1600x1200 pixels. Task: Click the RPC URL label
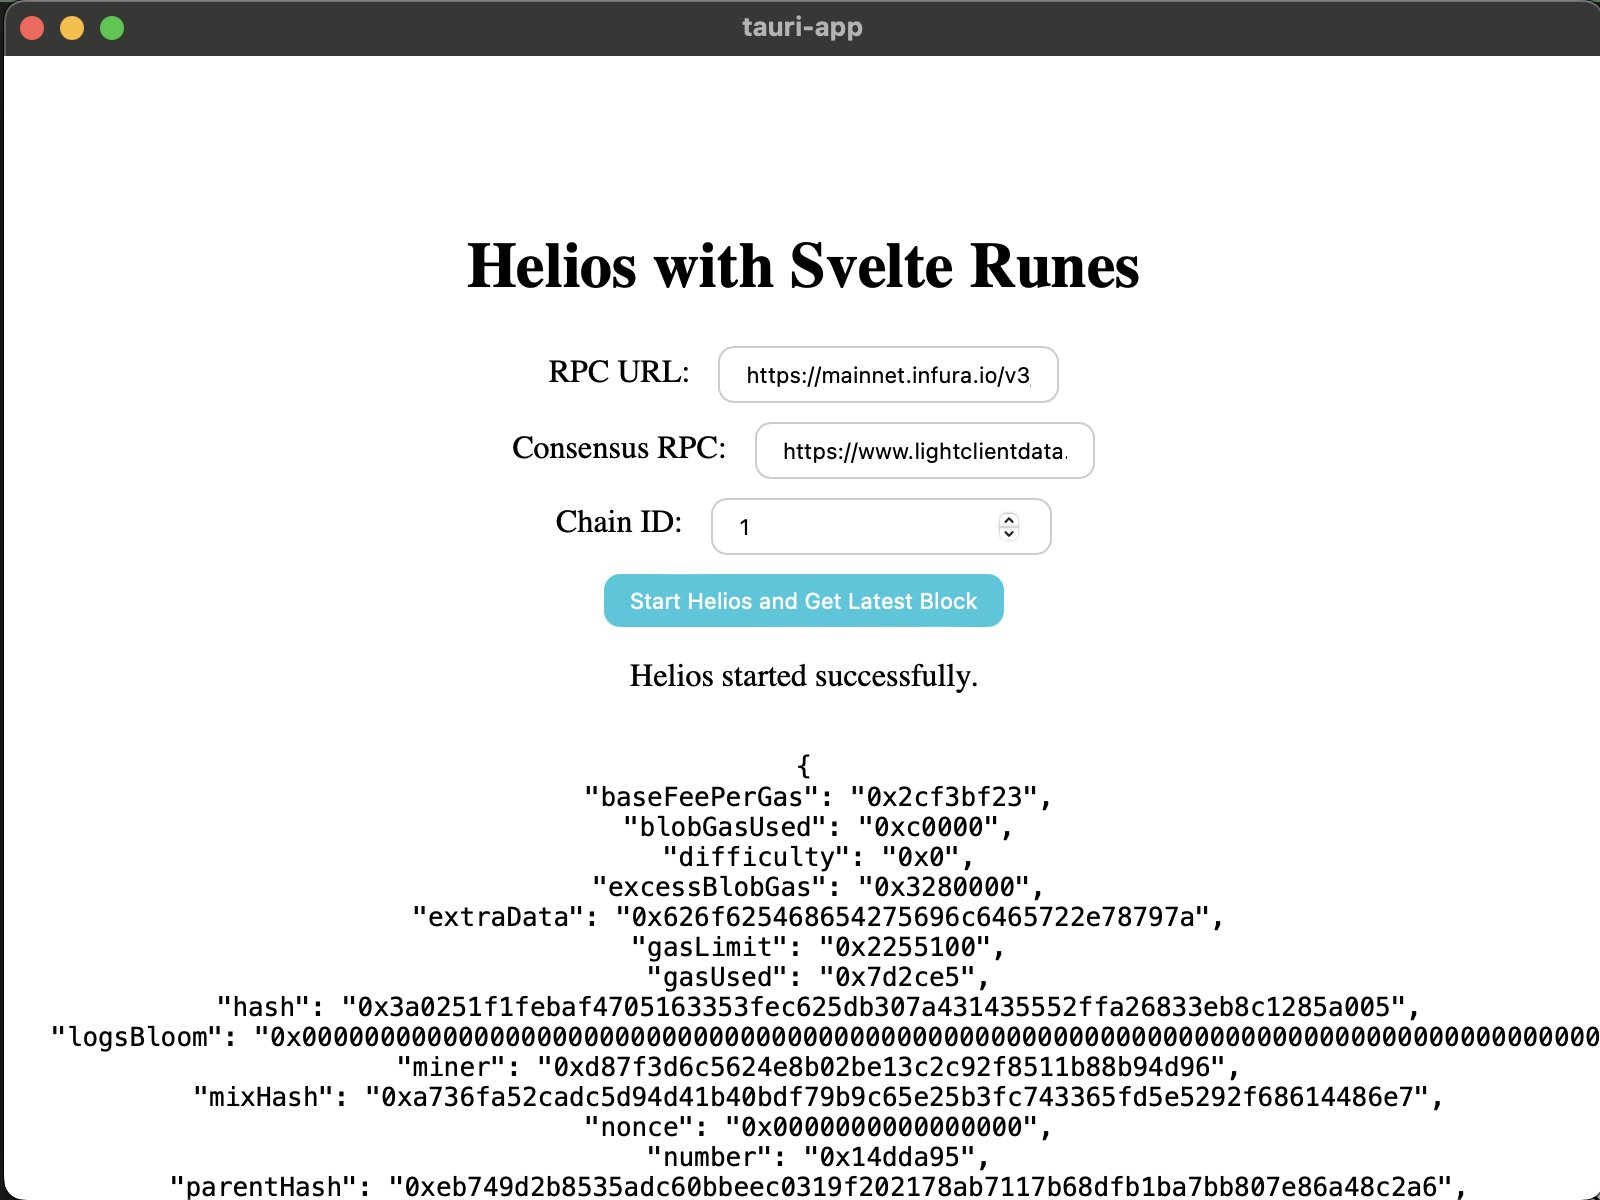tap(619, 372)
